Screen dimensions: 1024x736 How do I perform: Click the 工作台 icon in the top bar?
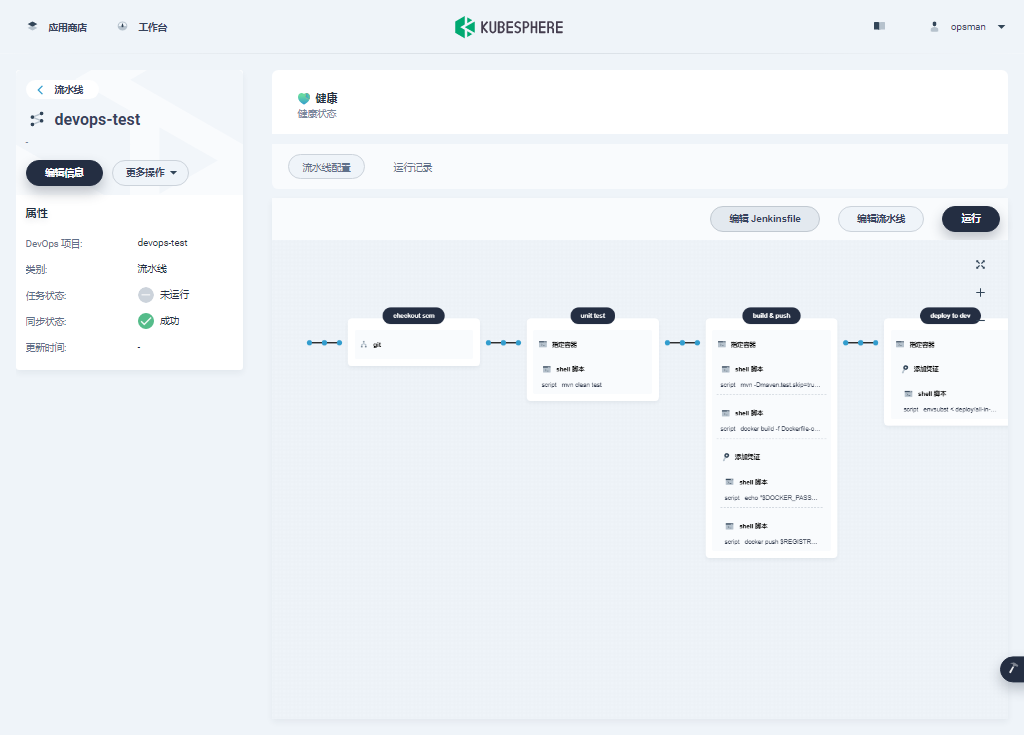click(120, 25)
